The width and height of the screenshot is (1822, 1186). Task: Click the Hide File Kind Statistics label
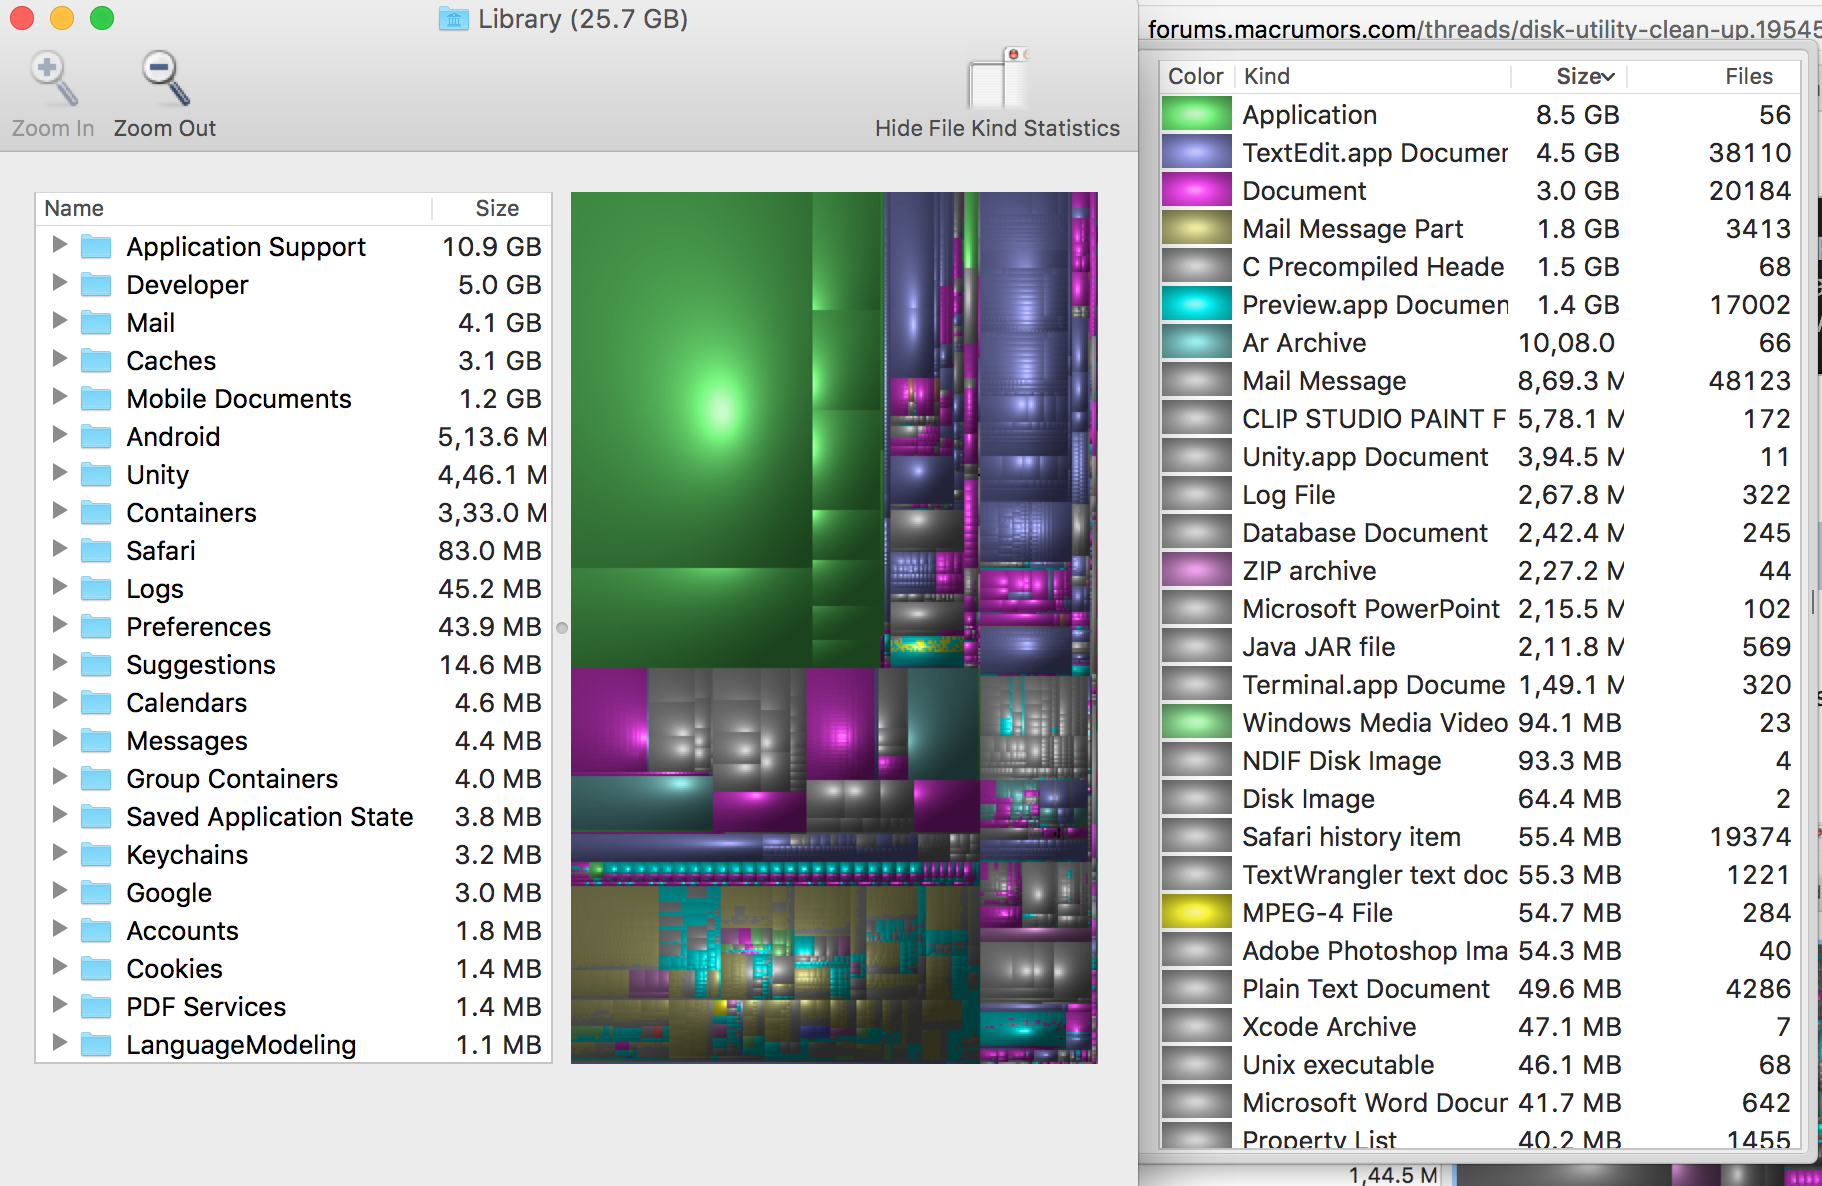point(997,128)
